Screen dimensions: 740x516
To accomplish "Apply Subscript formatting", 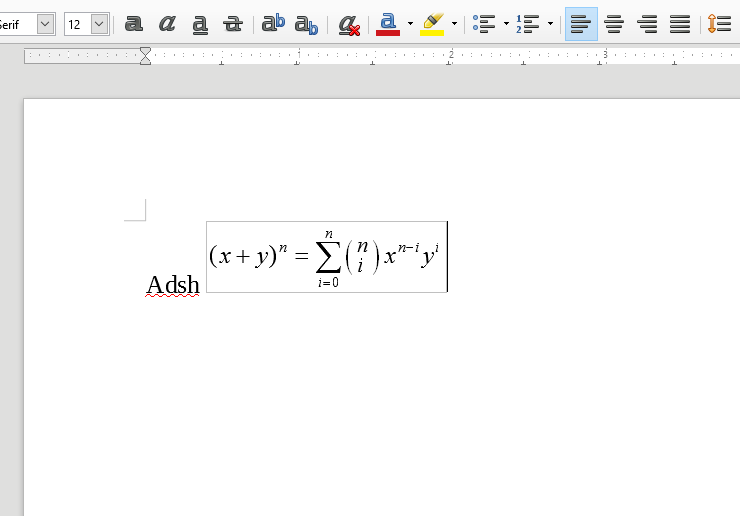I will 306,24.
